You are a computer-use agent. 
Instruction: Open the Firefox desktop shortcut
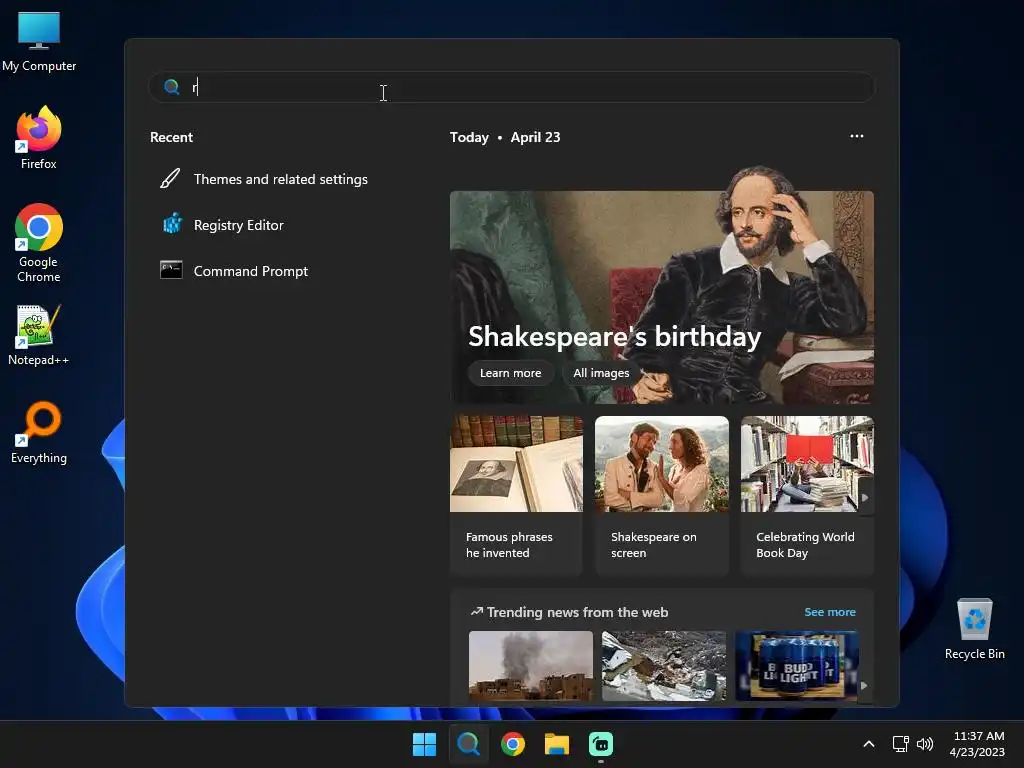(39, 138)
